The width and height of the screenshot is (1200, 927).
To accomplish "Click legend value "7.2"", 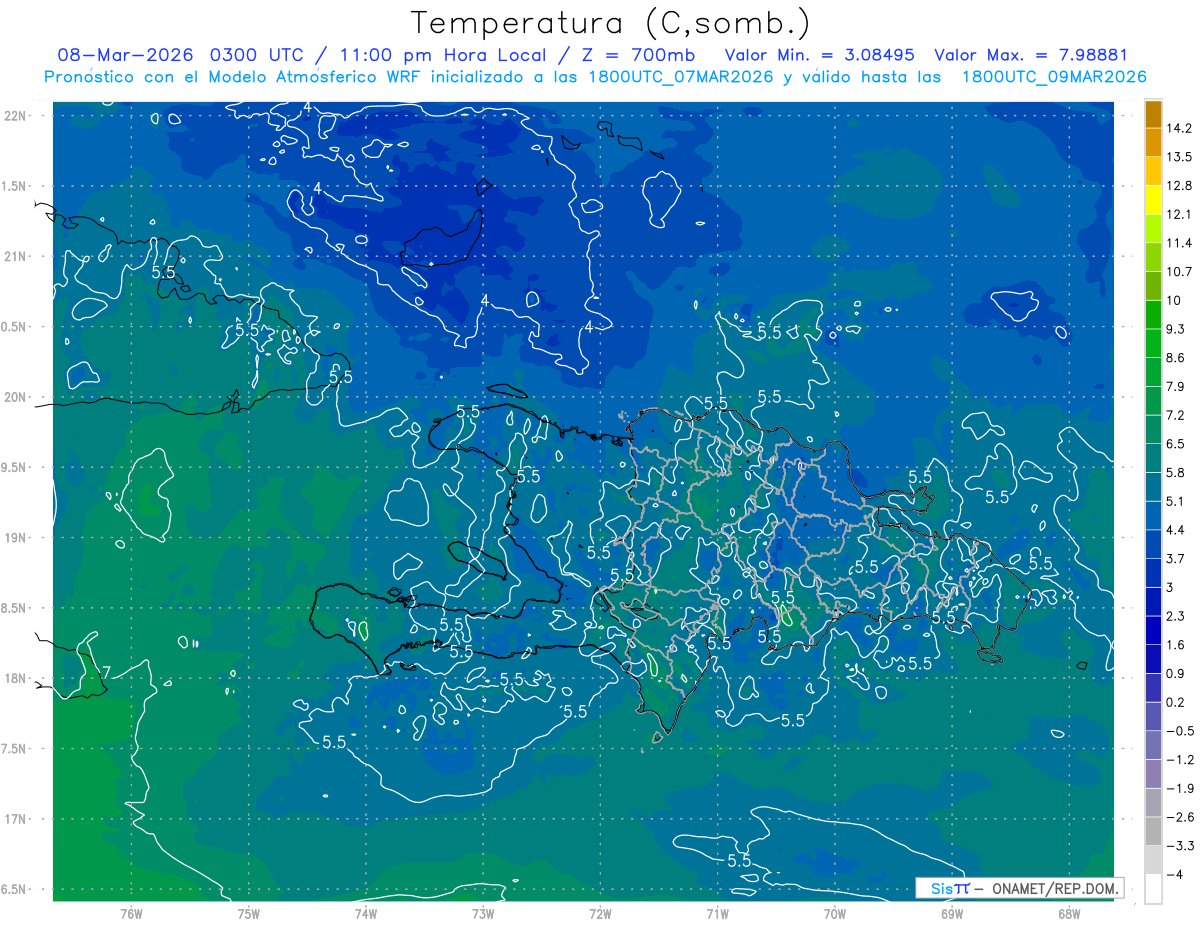I will [1177, 415].
